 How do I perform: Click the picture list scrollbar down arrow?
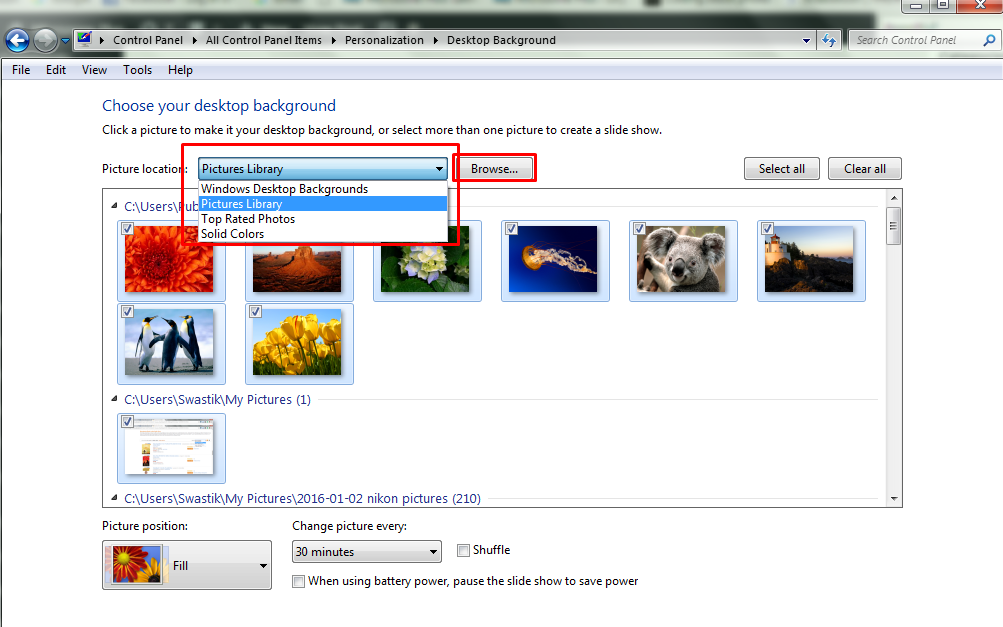pyautogui.click(x=894, y=498)
